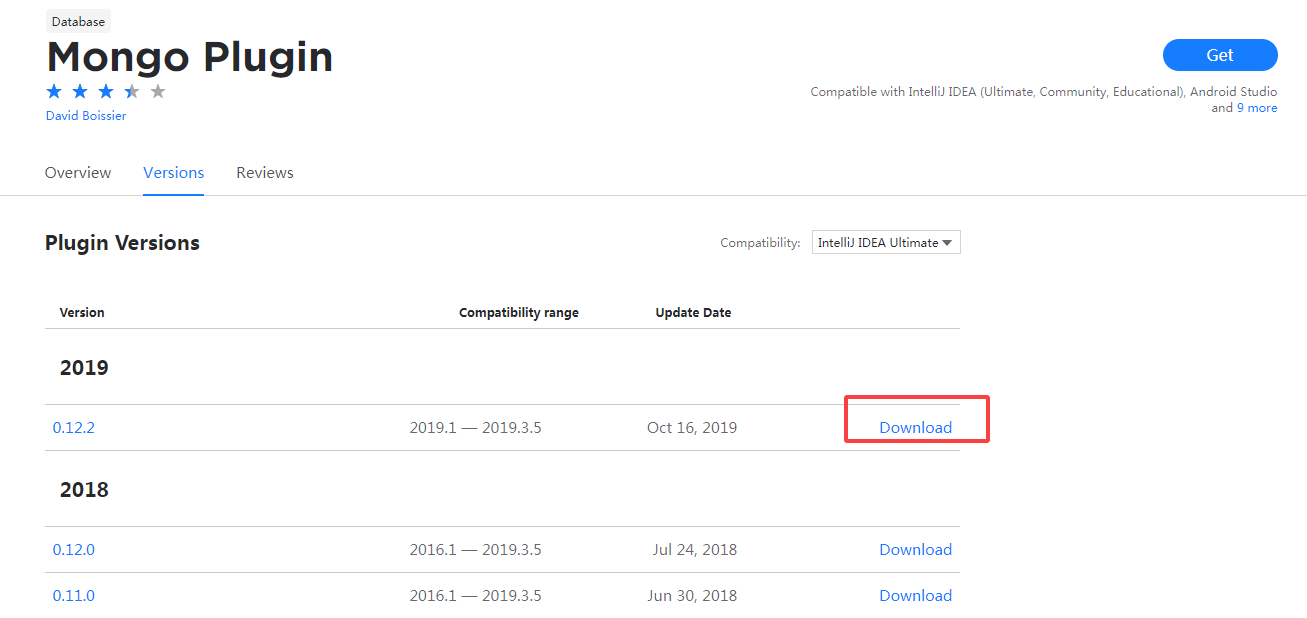
Task: Download plugin version 0.12.2
Action: (x=915, y=427)
